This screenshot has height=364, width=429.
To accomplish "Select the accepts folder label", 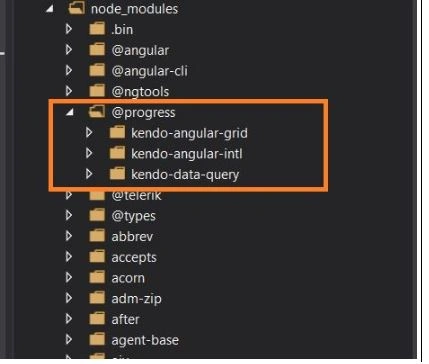I will (134, 257).
